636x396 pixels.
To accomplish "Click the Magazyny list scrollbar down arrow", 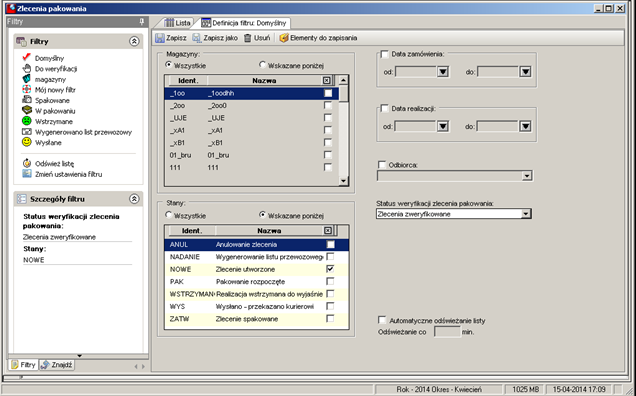I will pos(344,181).
